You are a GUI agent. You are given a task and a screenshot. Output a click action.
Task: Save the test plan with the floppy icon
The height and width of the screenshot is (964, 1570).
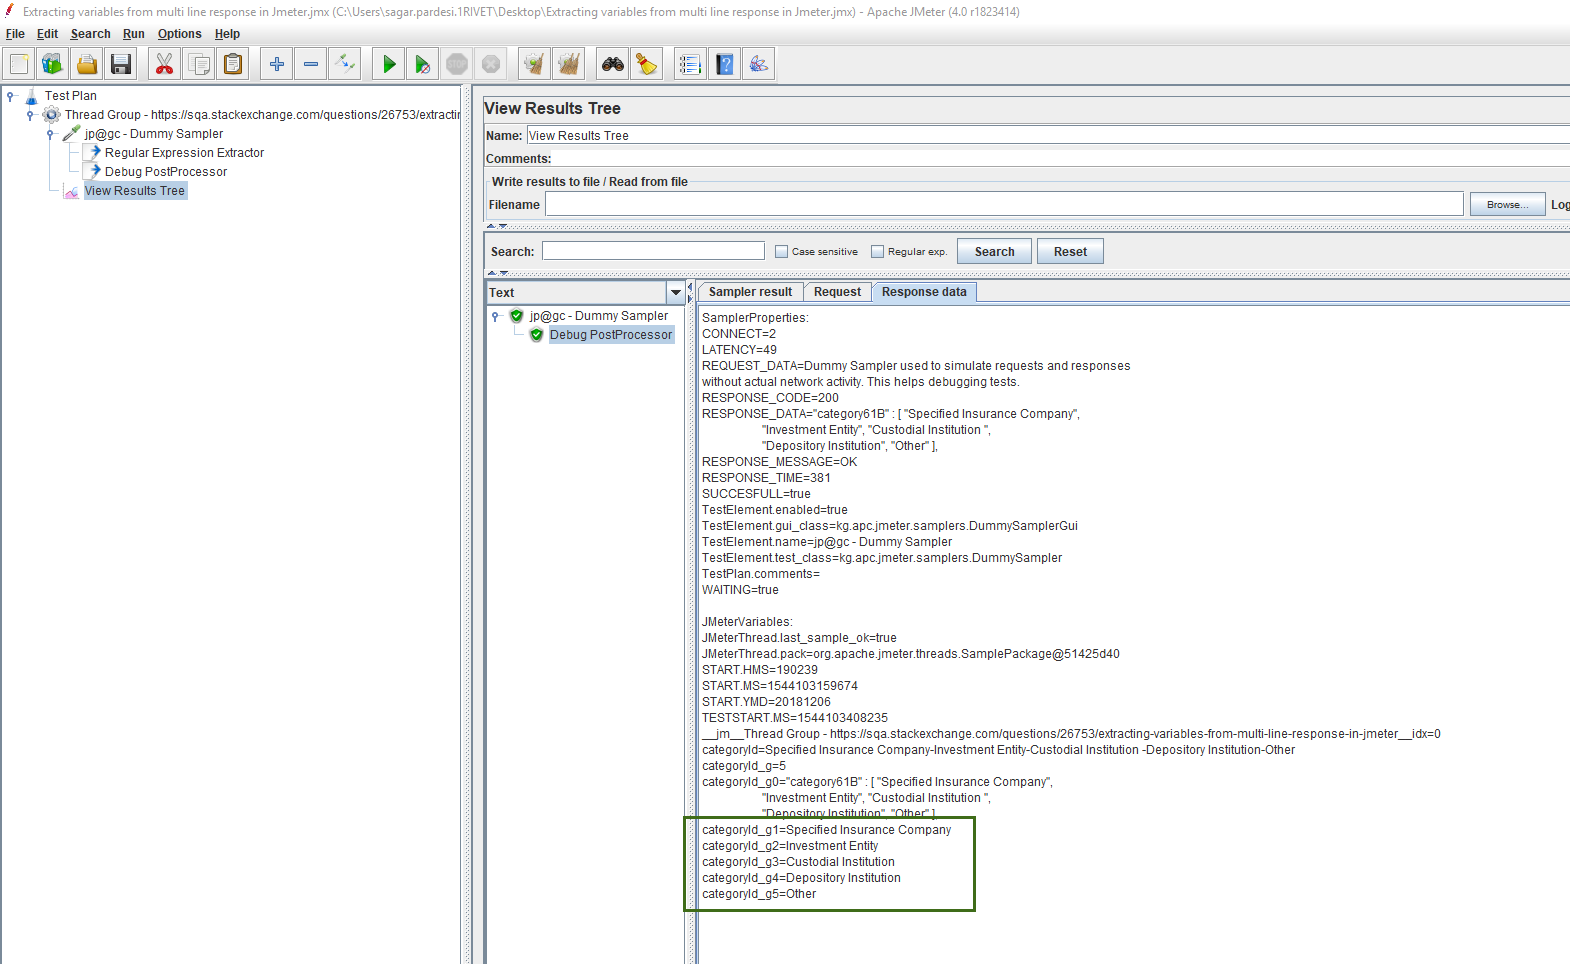click(121, 64)
